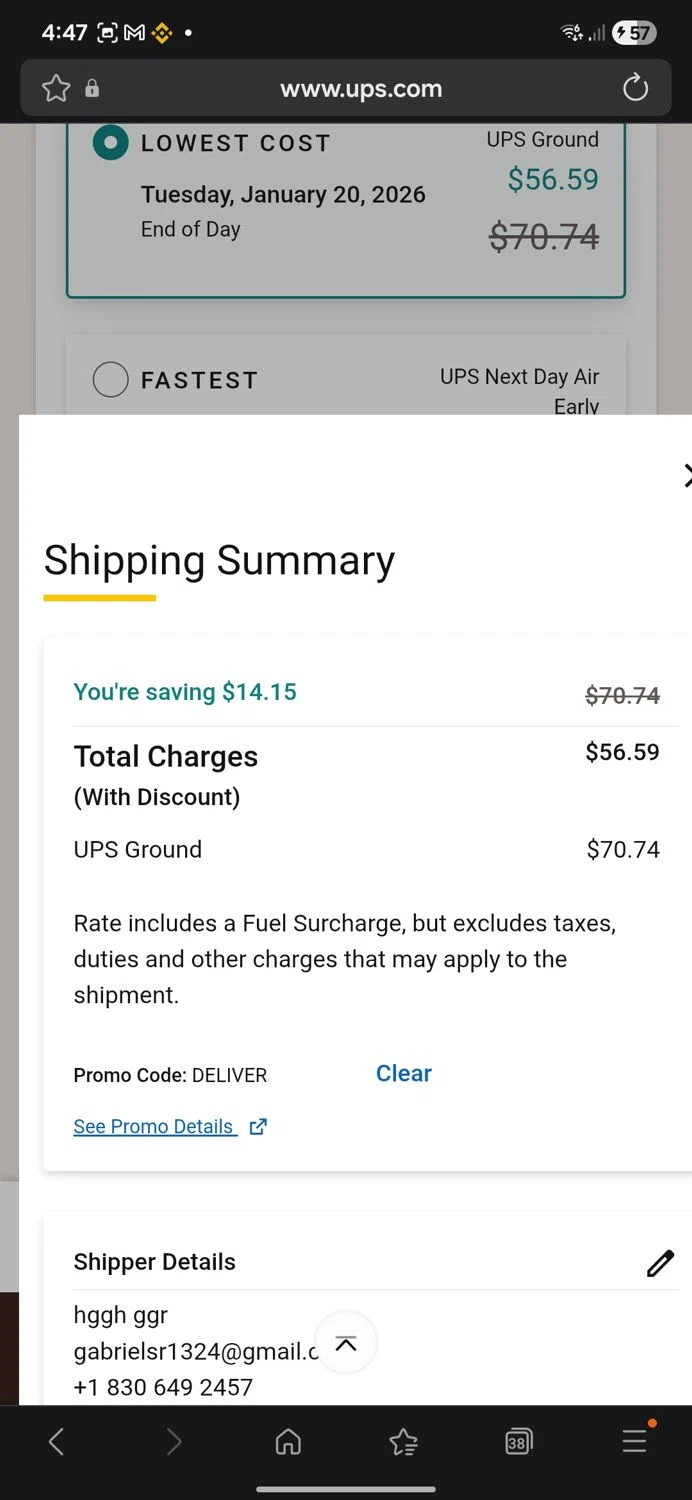Open See Promo Details link
The width and height of the screenshot is (692, 1500).
coord(154,1127)
